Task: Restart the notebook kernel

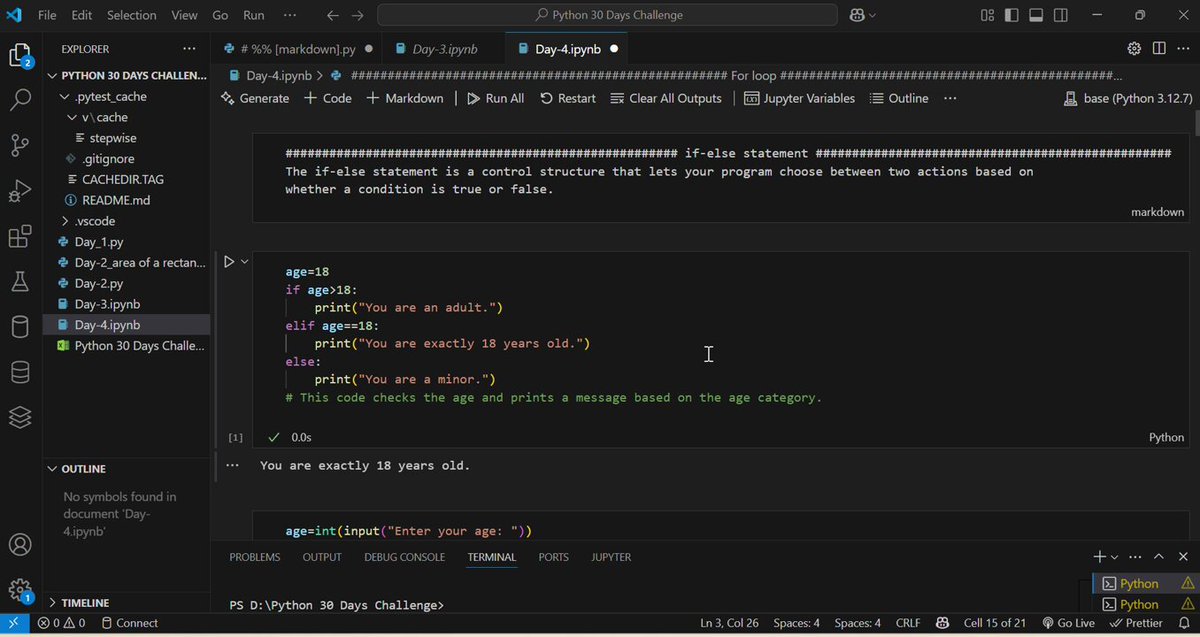Action: 567,98
